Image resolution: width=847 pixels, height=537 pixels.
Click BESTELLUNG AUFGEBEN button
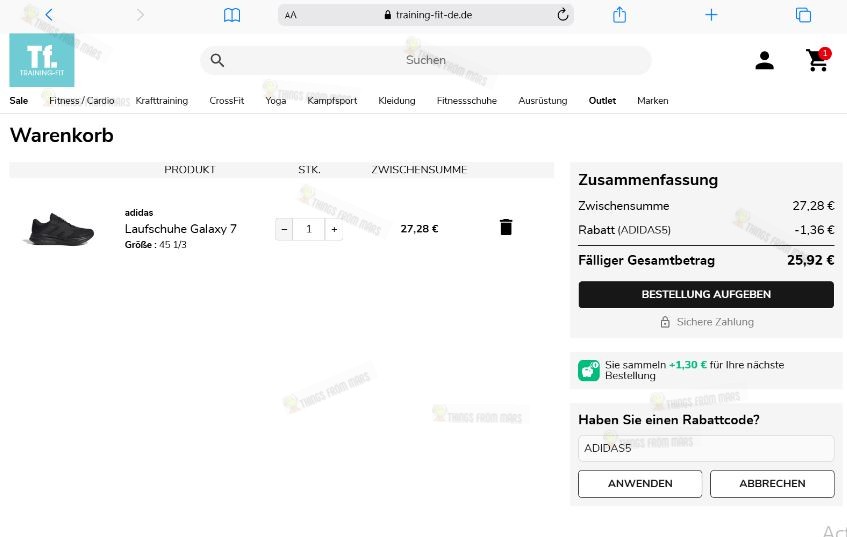point(706,294)
